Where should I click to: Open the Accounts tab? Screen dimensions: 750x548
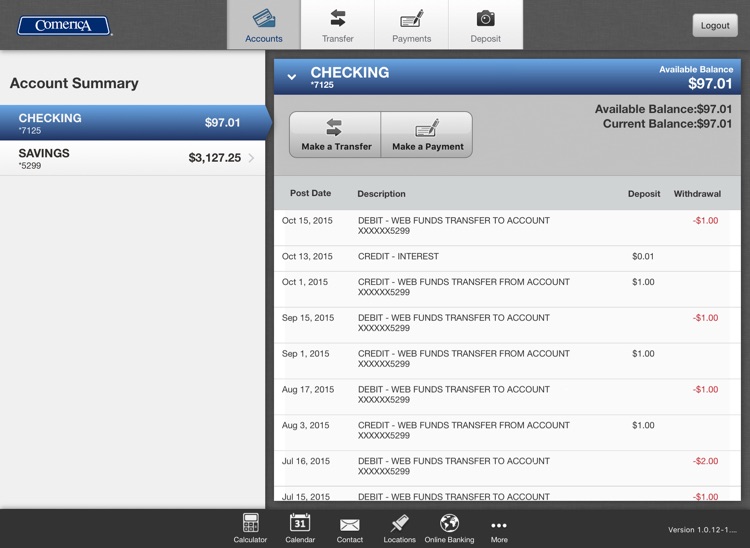(264, 25)
